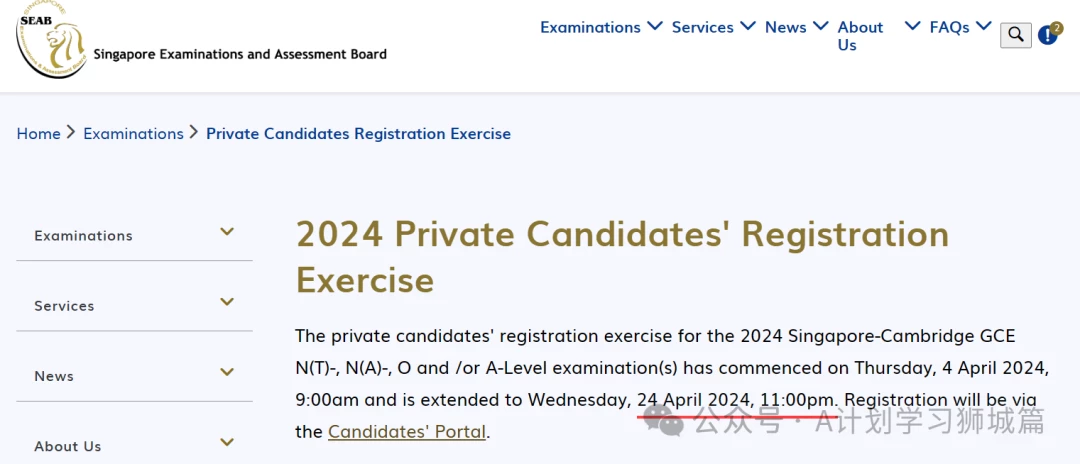Click Private Candidates Registration Exercise breadcrumb
Image resolution: width=1080 pixels, height=464 pixels.
[x=359, y=134]
